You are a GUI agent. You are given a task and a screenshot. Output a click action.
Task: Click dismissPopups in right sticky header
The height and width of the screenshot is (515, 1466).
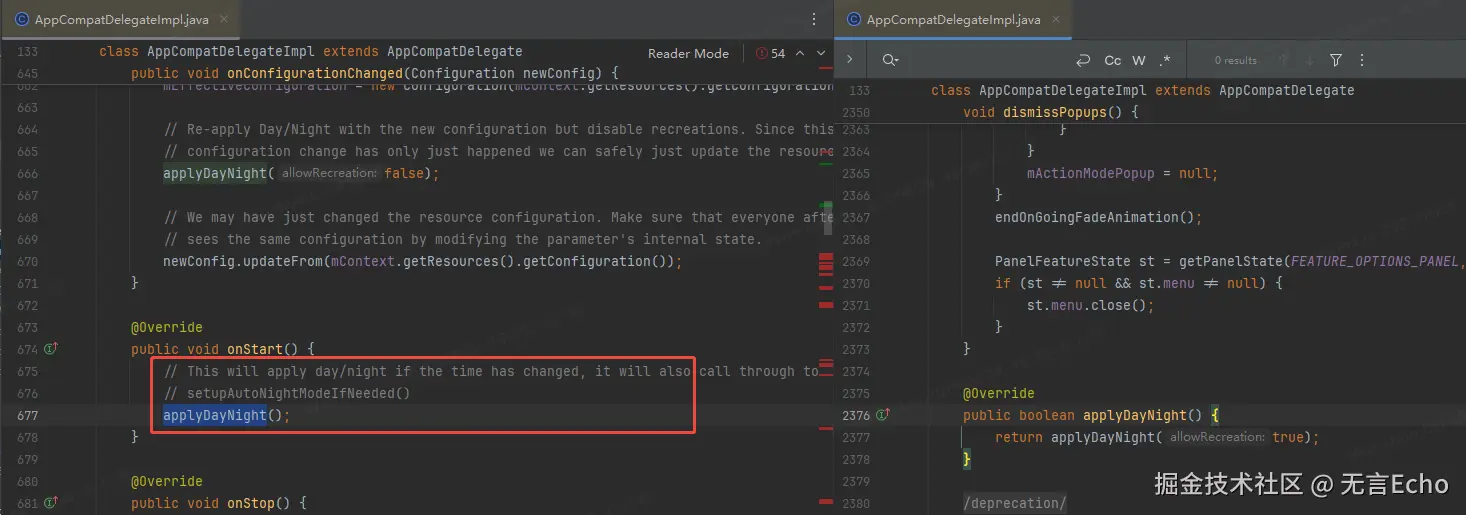(1055, 112)
